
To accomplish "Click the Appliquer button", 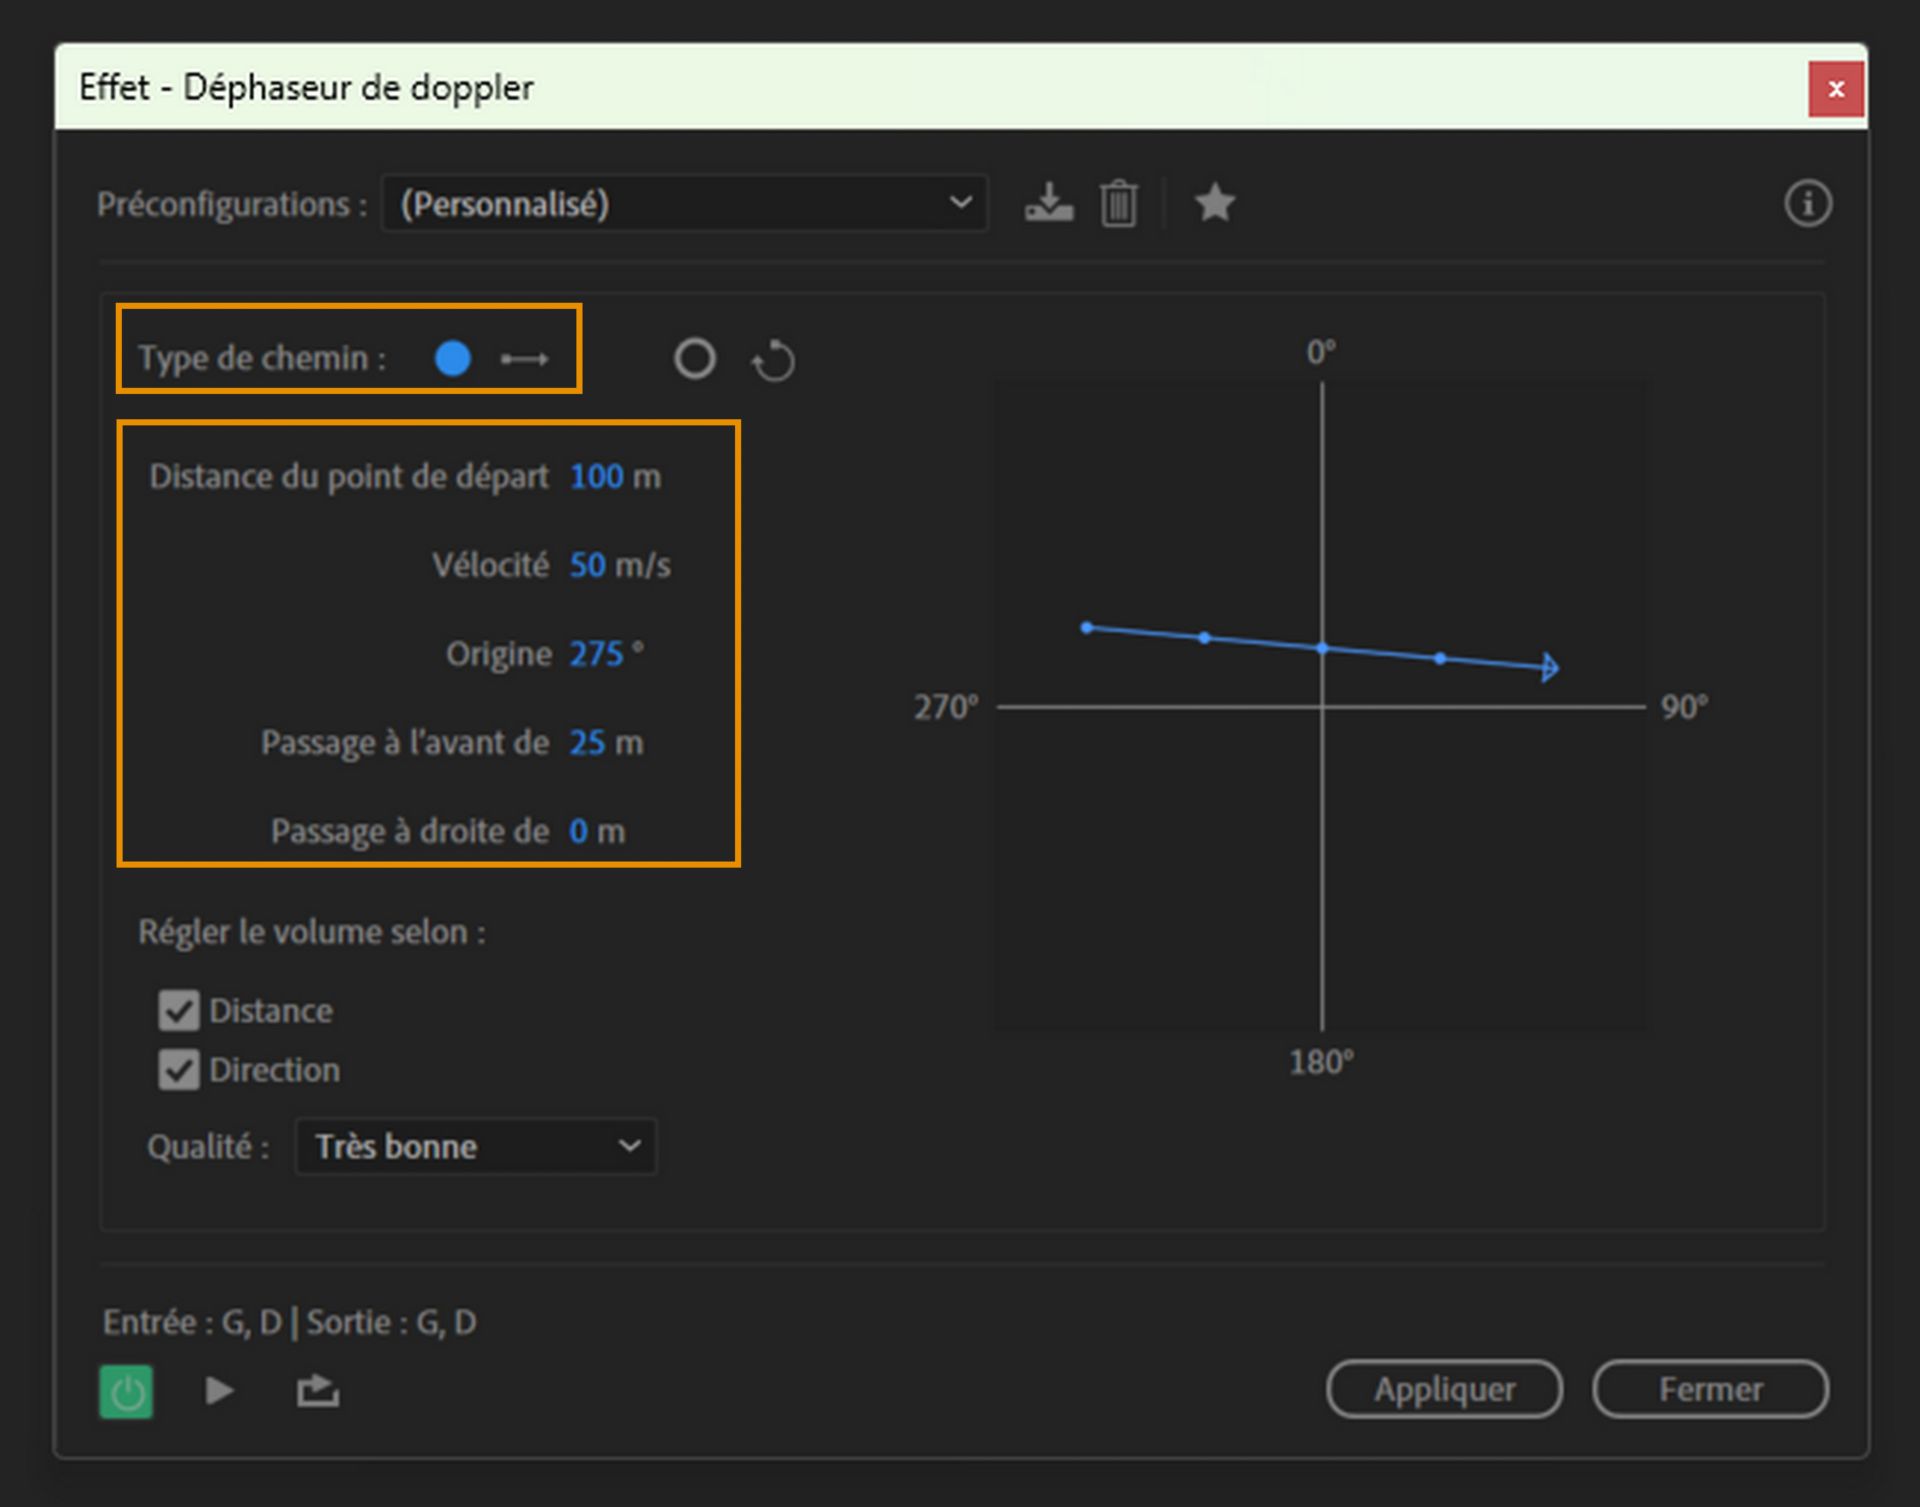I will pos(1444,1389).
